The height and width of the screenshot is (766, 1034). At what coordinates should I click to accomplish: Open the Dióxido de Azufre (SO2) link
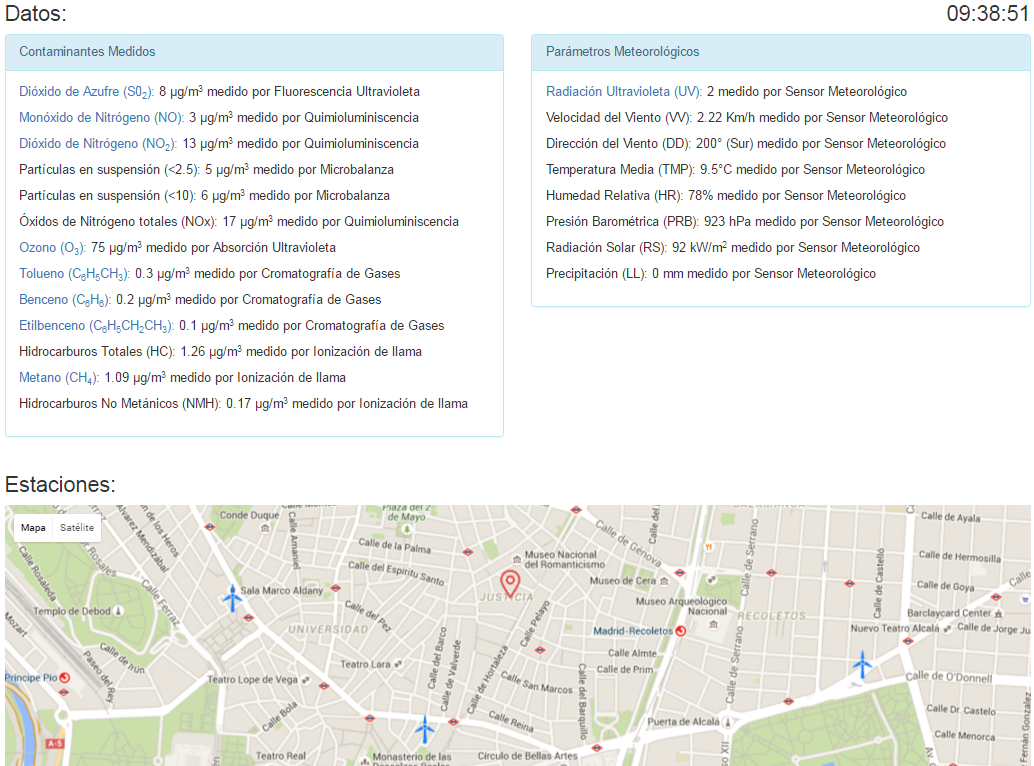pos(86,92)
